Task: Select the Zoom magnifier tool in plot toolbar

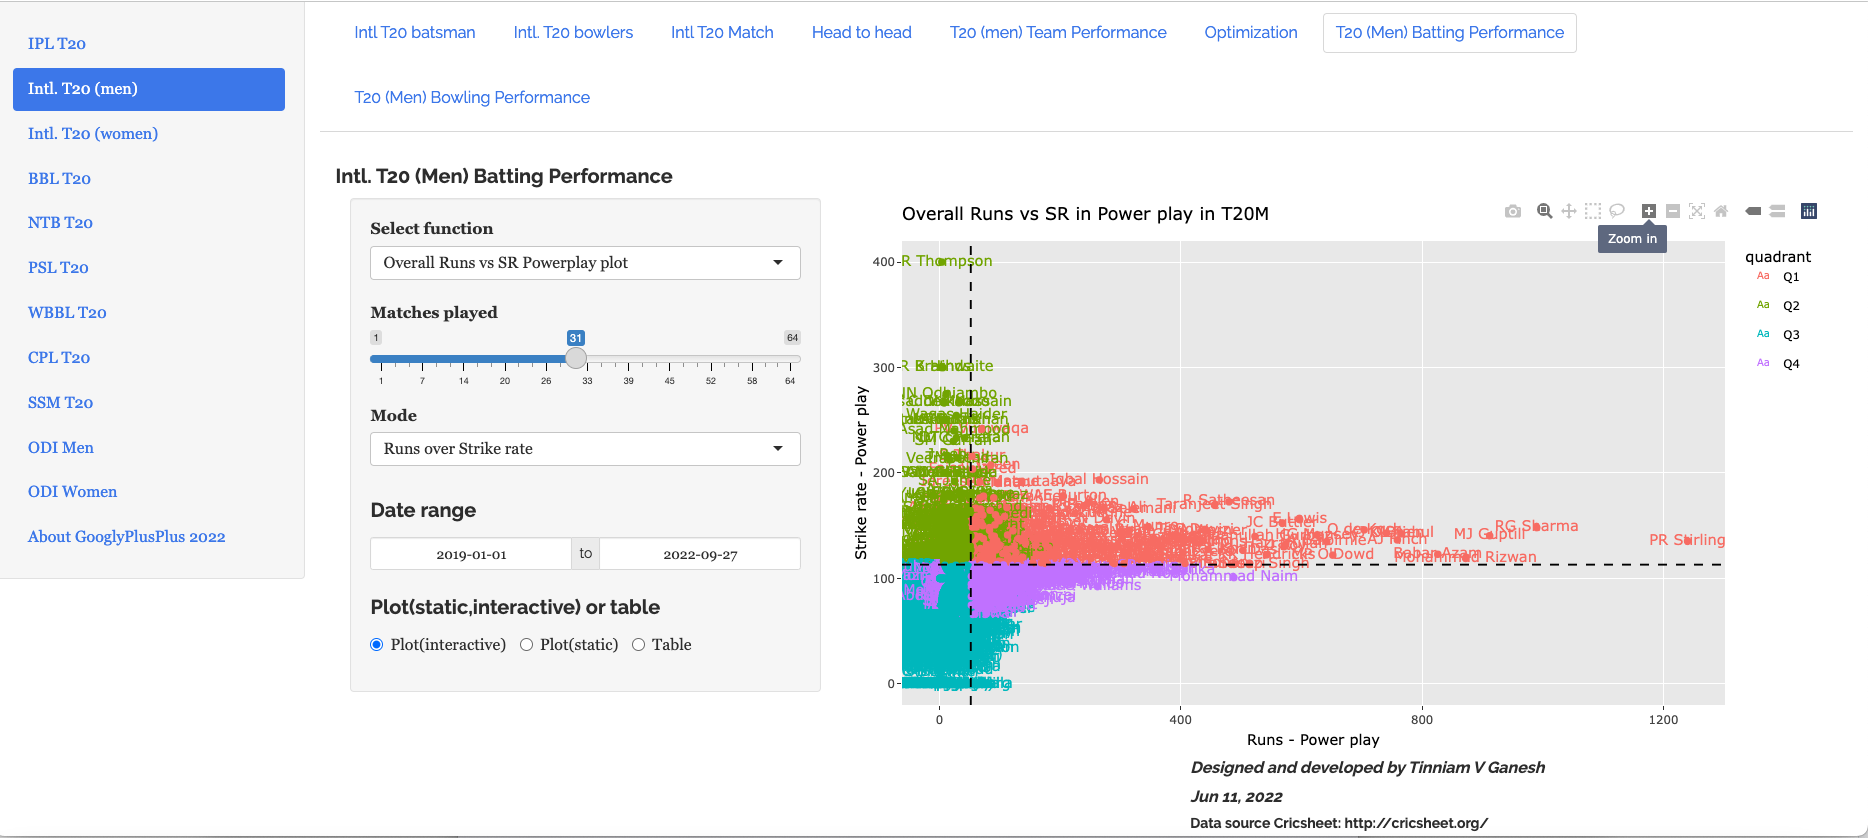Action: (x=1545, y=211)
